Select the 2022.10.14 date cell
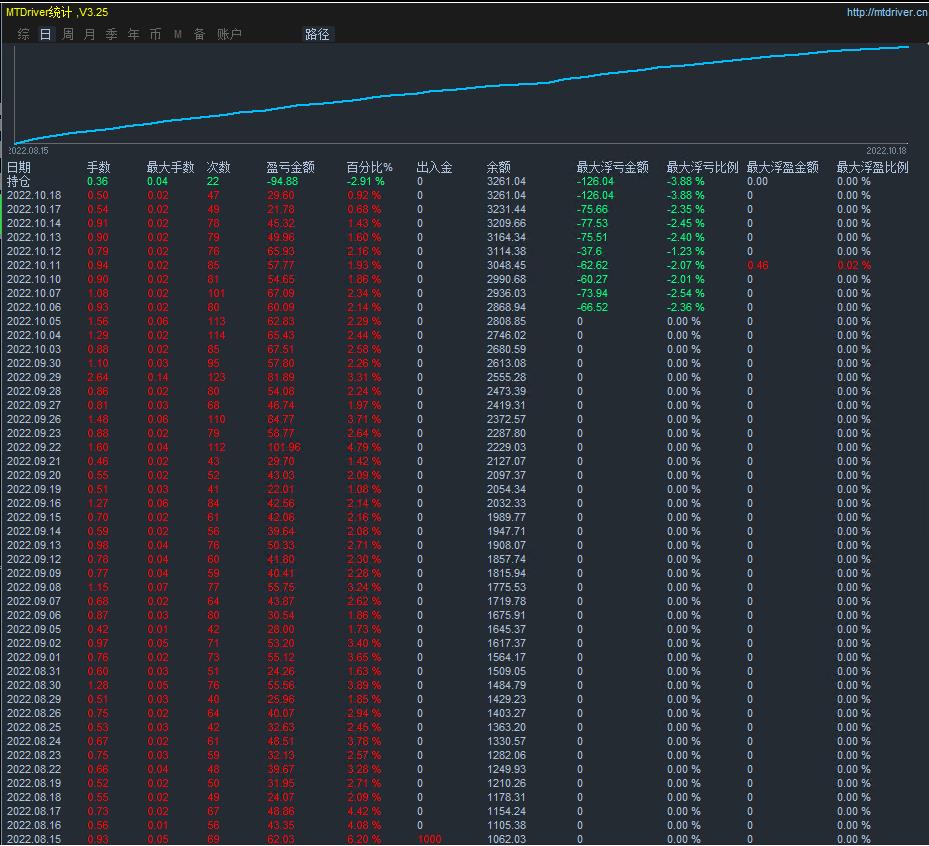Image resolution: width=929 pixels, height=846 pixels. pyautogui.click(x=34, y=223)
